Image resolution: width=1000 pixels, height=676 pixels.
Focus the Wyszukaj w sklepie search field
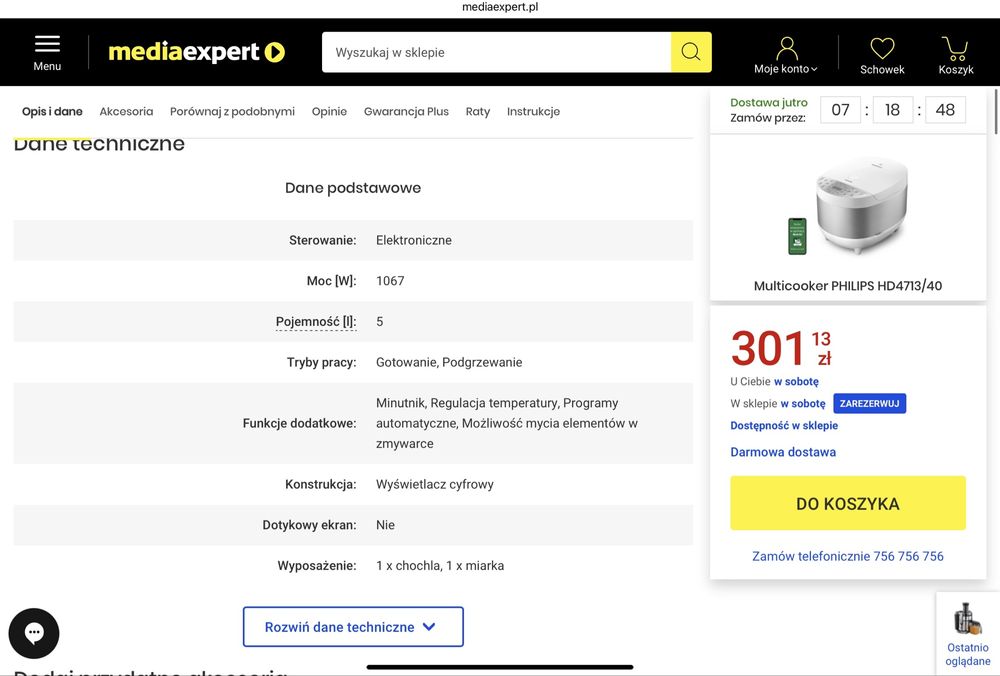(496, 52)
